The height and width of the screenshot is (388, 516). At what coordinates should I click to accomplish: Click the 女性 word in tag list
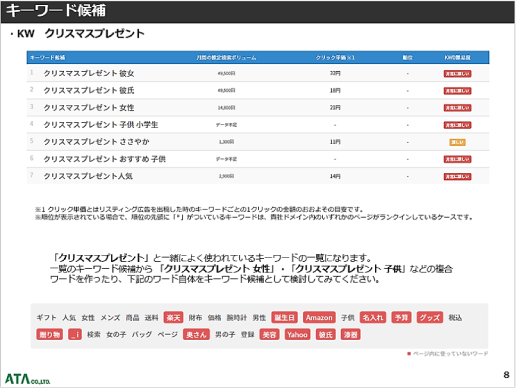(88, 318)
